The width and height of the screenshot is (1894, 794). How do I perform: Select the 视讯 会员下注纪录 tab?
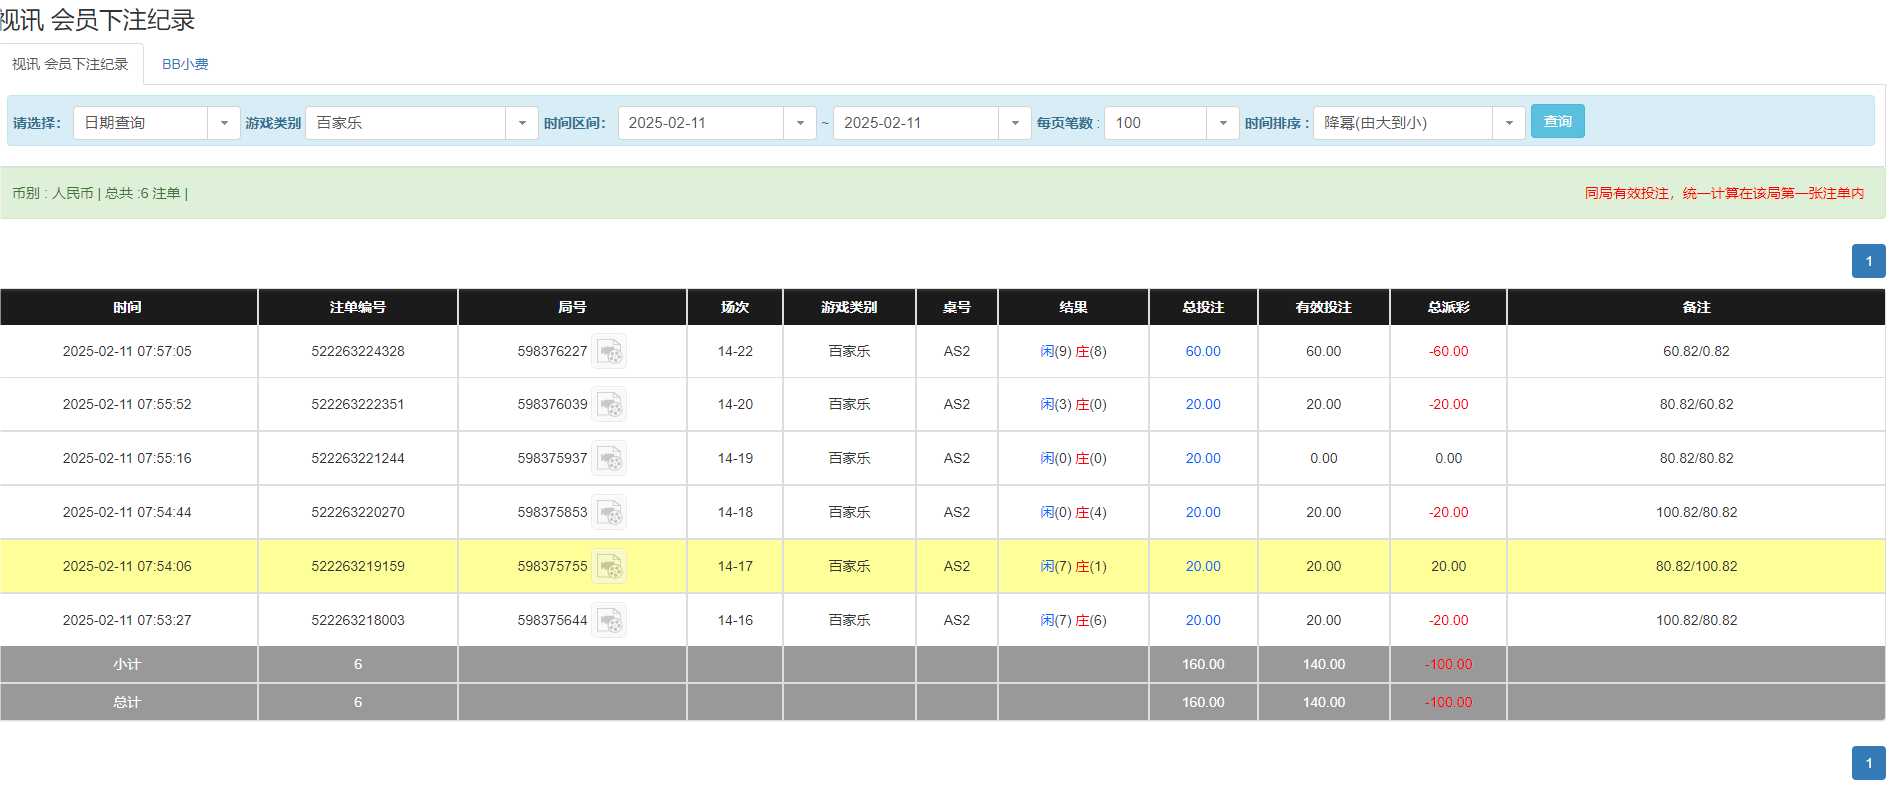coord(70,64)
